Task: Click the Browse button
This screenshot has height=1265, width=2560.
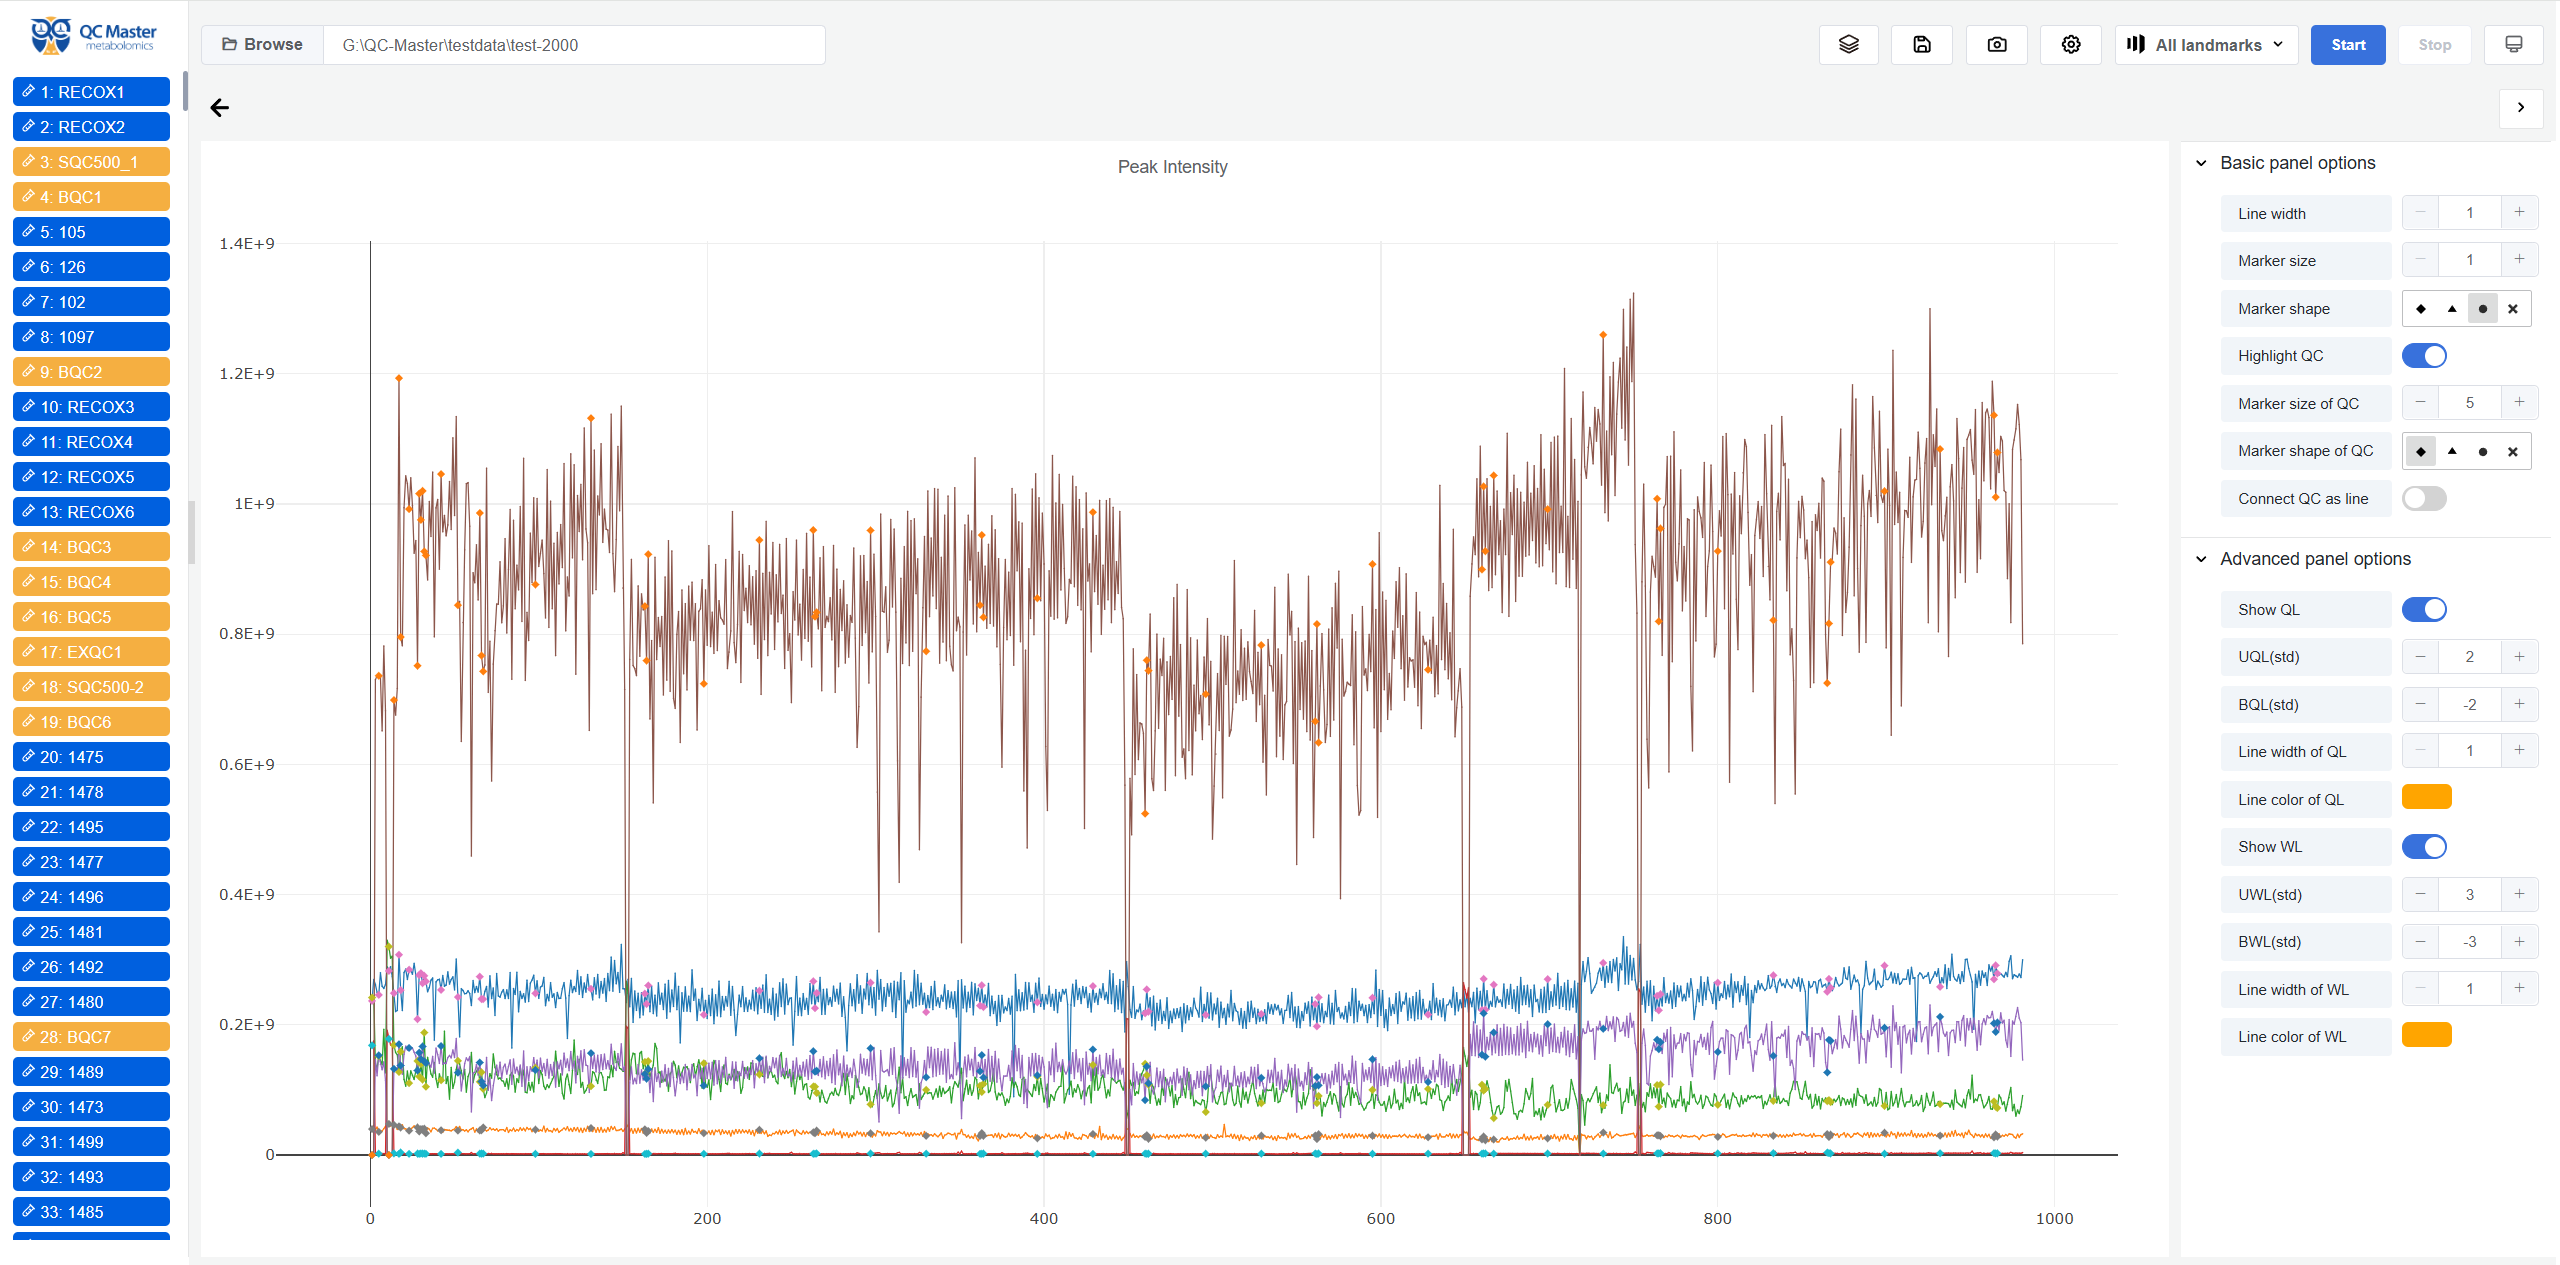Action: (x=262, y=45)
